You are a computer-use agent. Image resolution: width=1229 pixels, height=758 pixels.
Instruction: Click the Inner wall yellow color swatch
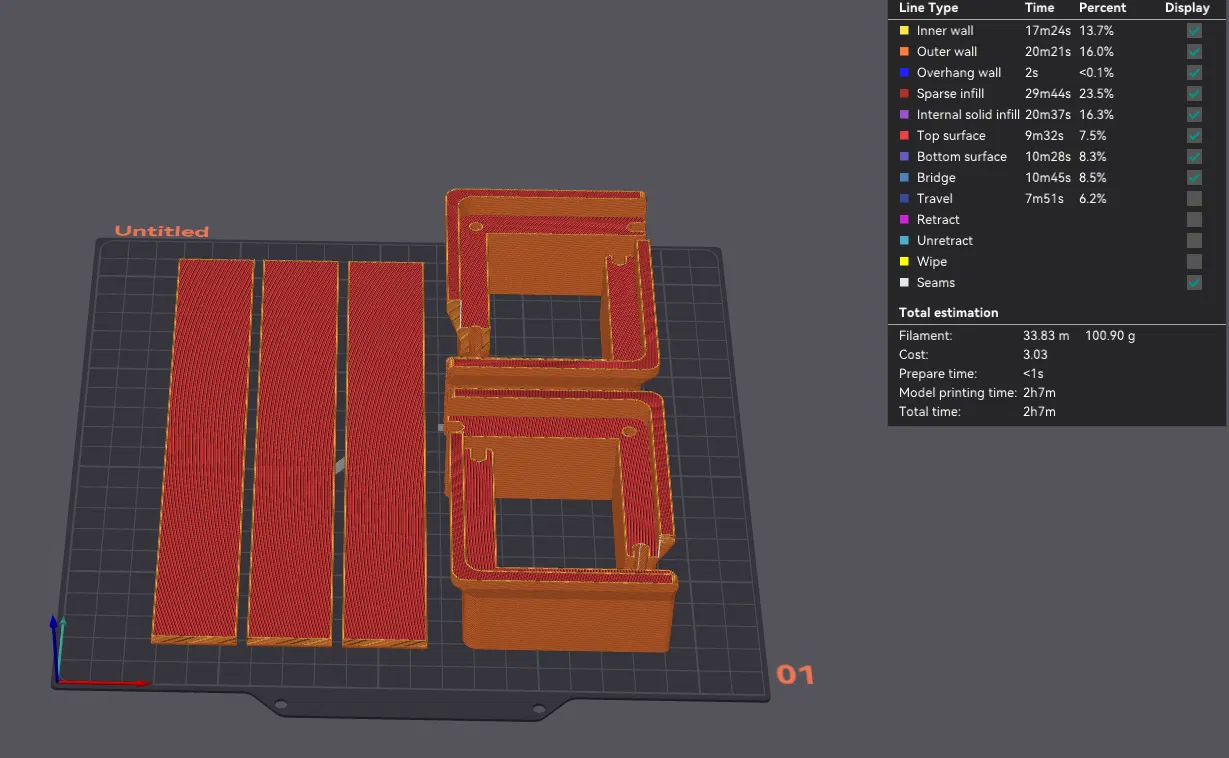904,31
